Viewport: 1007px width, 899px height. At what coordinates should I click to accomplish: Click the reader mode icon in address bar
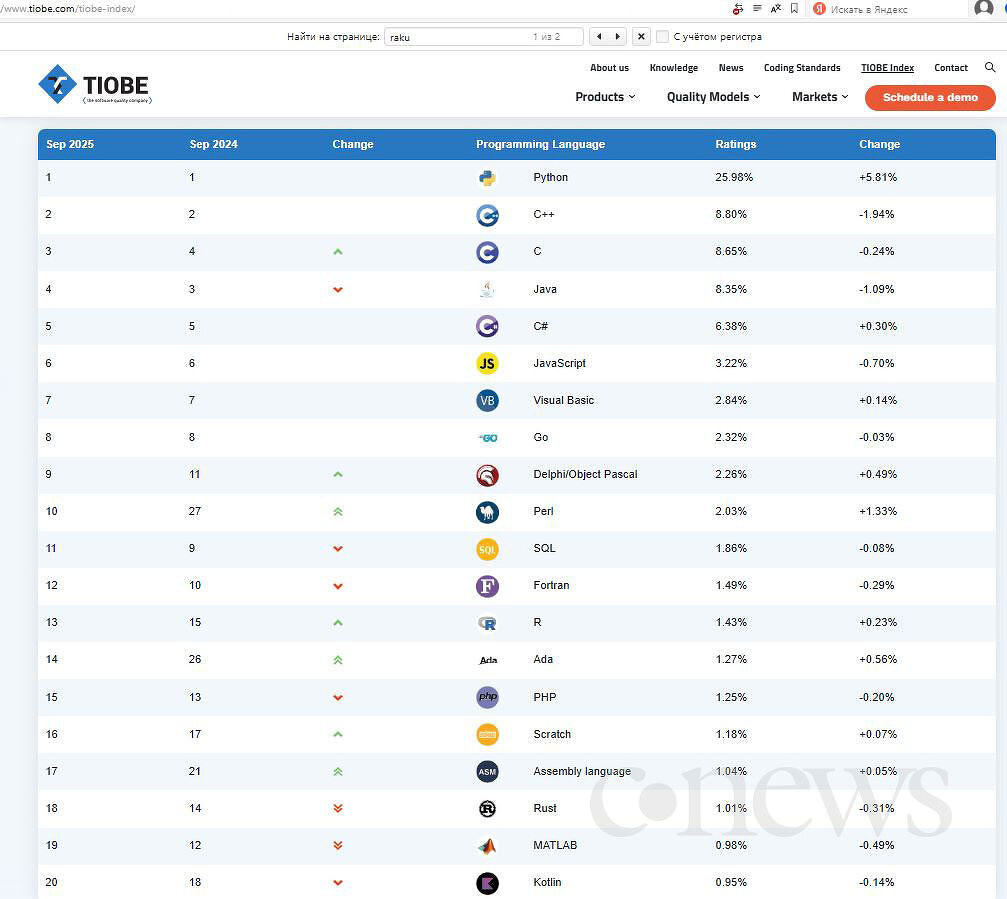[x=757, y=8]
